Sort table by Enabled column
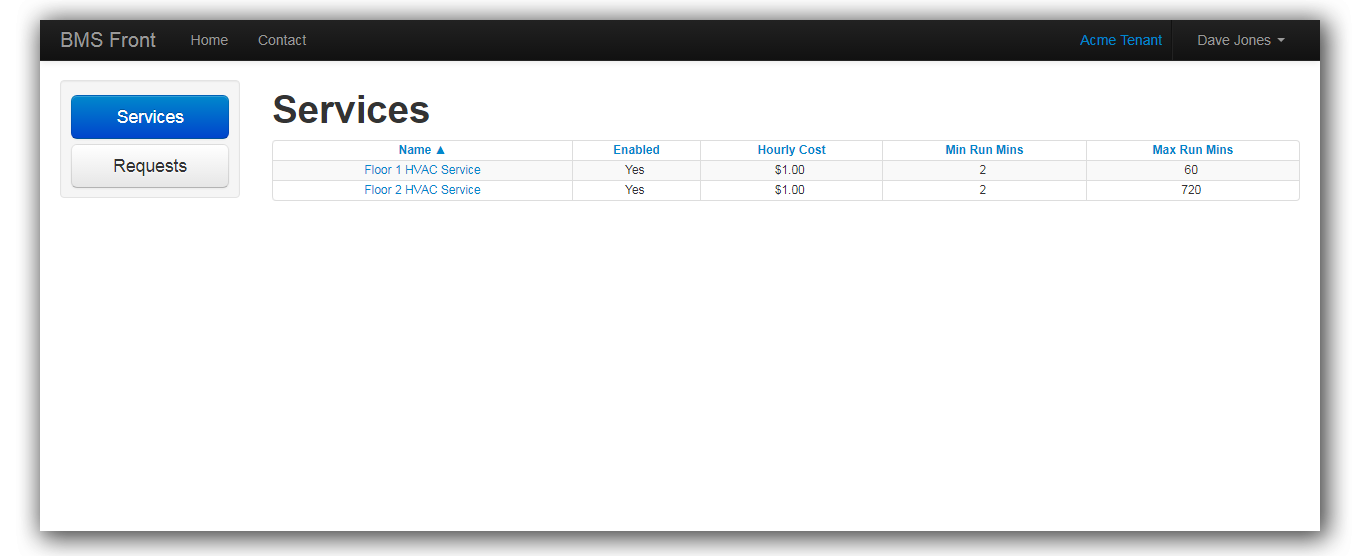The image size is (1360, 556). click(636, 150)
